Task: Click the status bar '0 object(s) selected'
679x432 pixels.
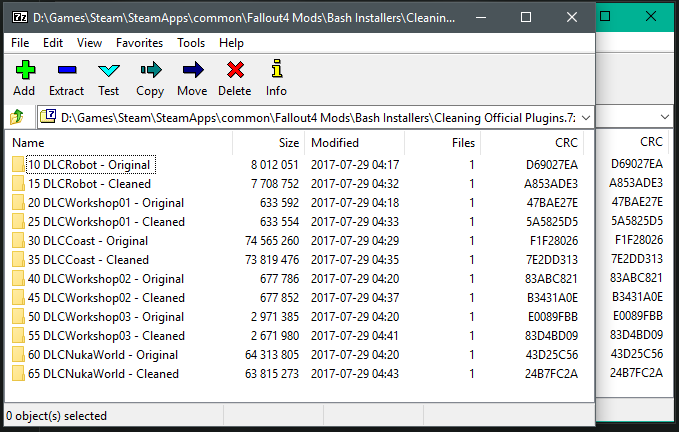Action: tap(56, 416)
